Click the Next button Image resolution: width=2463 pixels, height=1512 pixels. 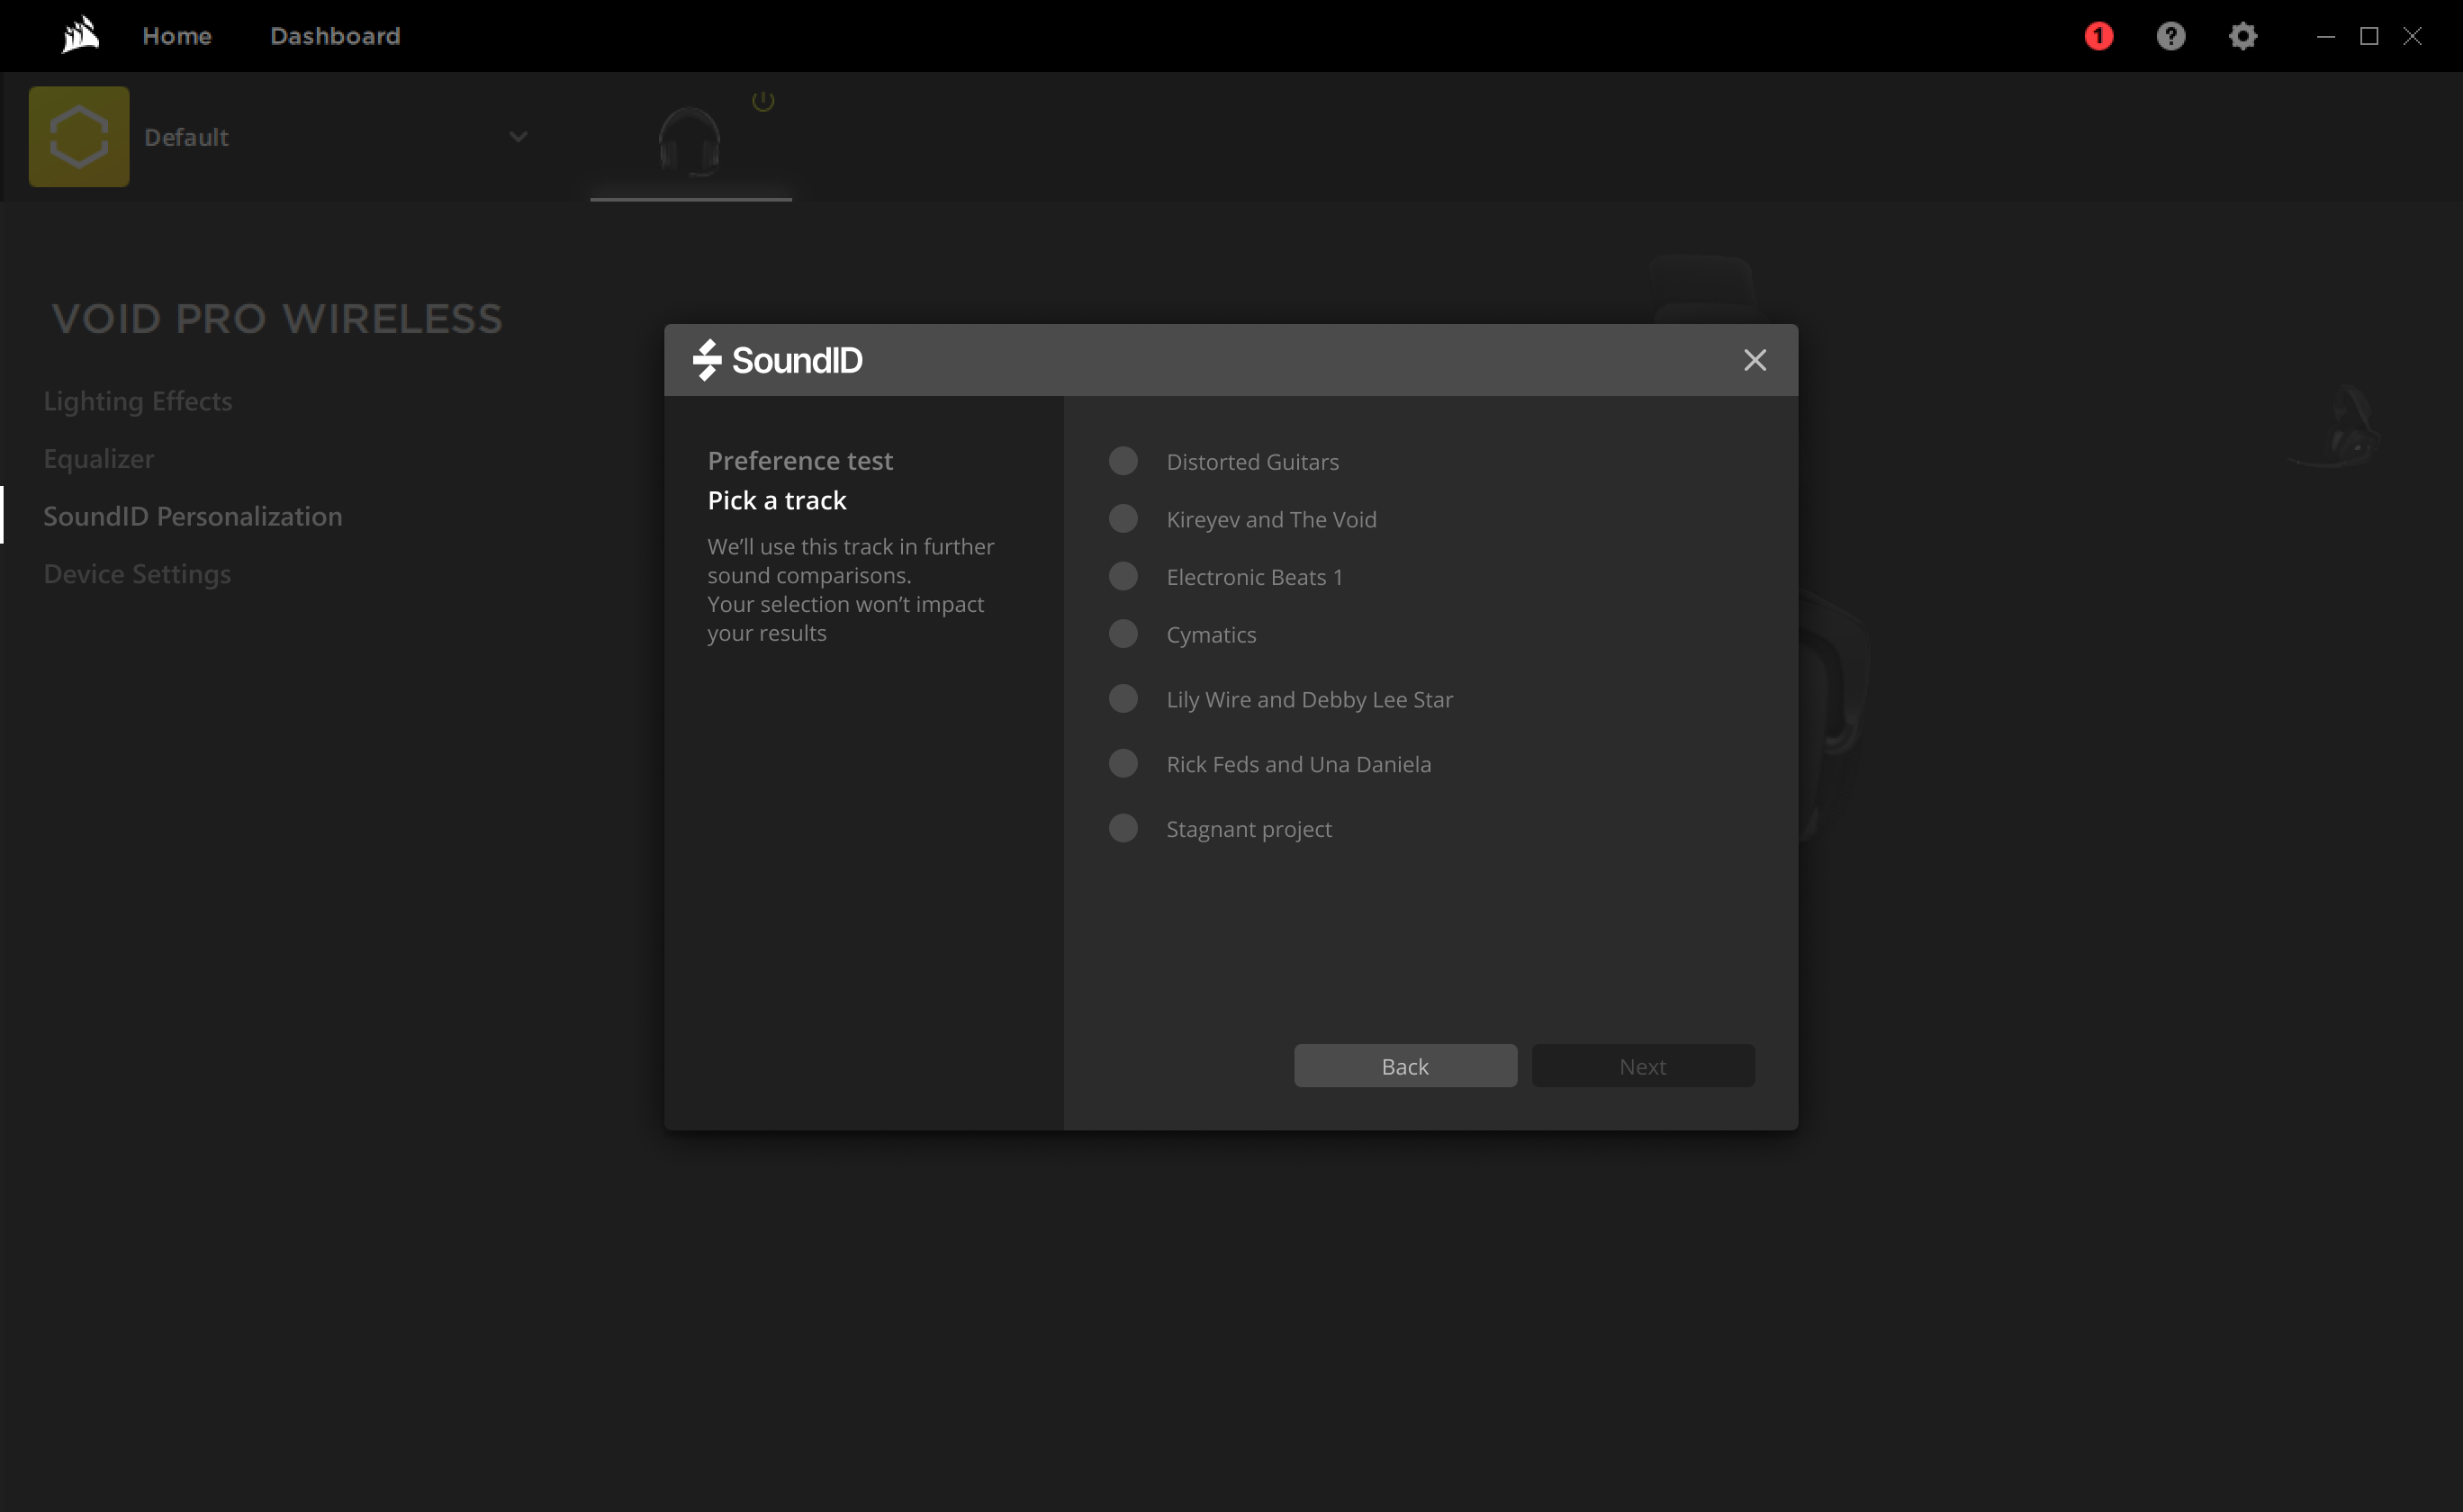(x=1643, y=1066)
